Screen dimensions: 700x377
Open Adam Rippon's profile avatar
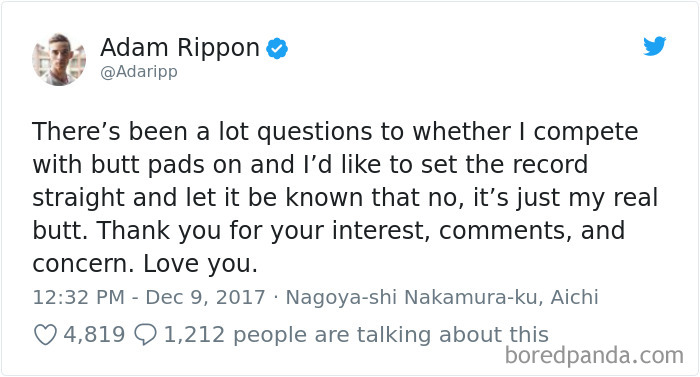tap(59, 59)
